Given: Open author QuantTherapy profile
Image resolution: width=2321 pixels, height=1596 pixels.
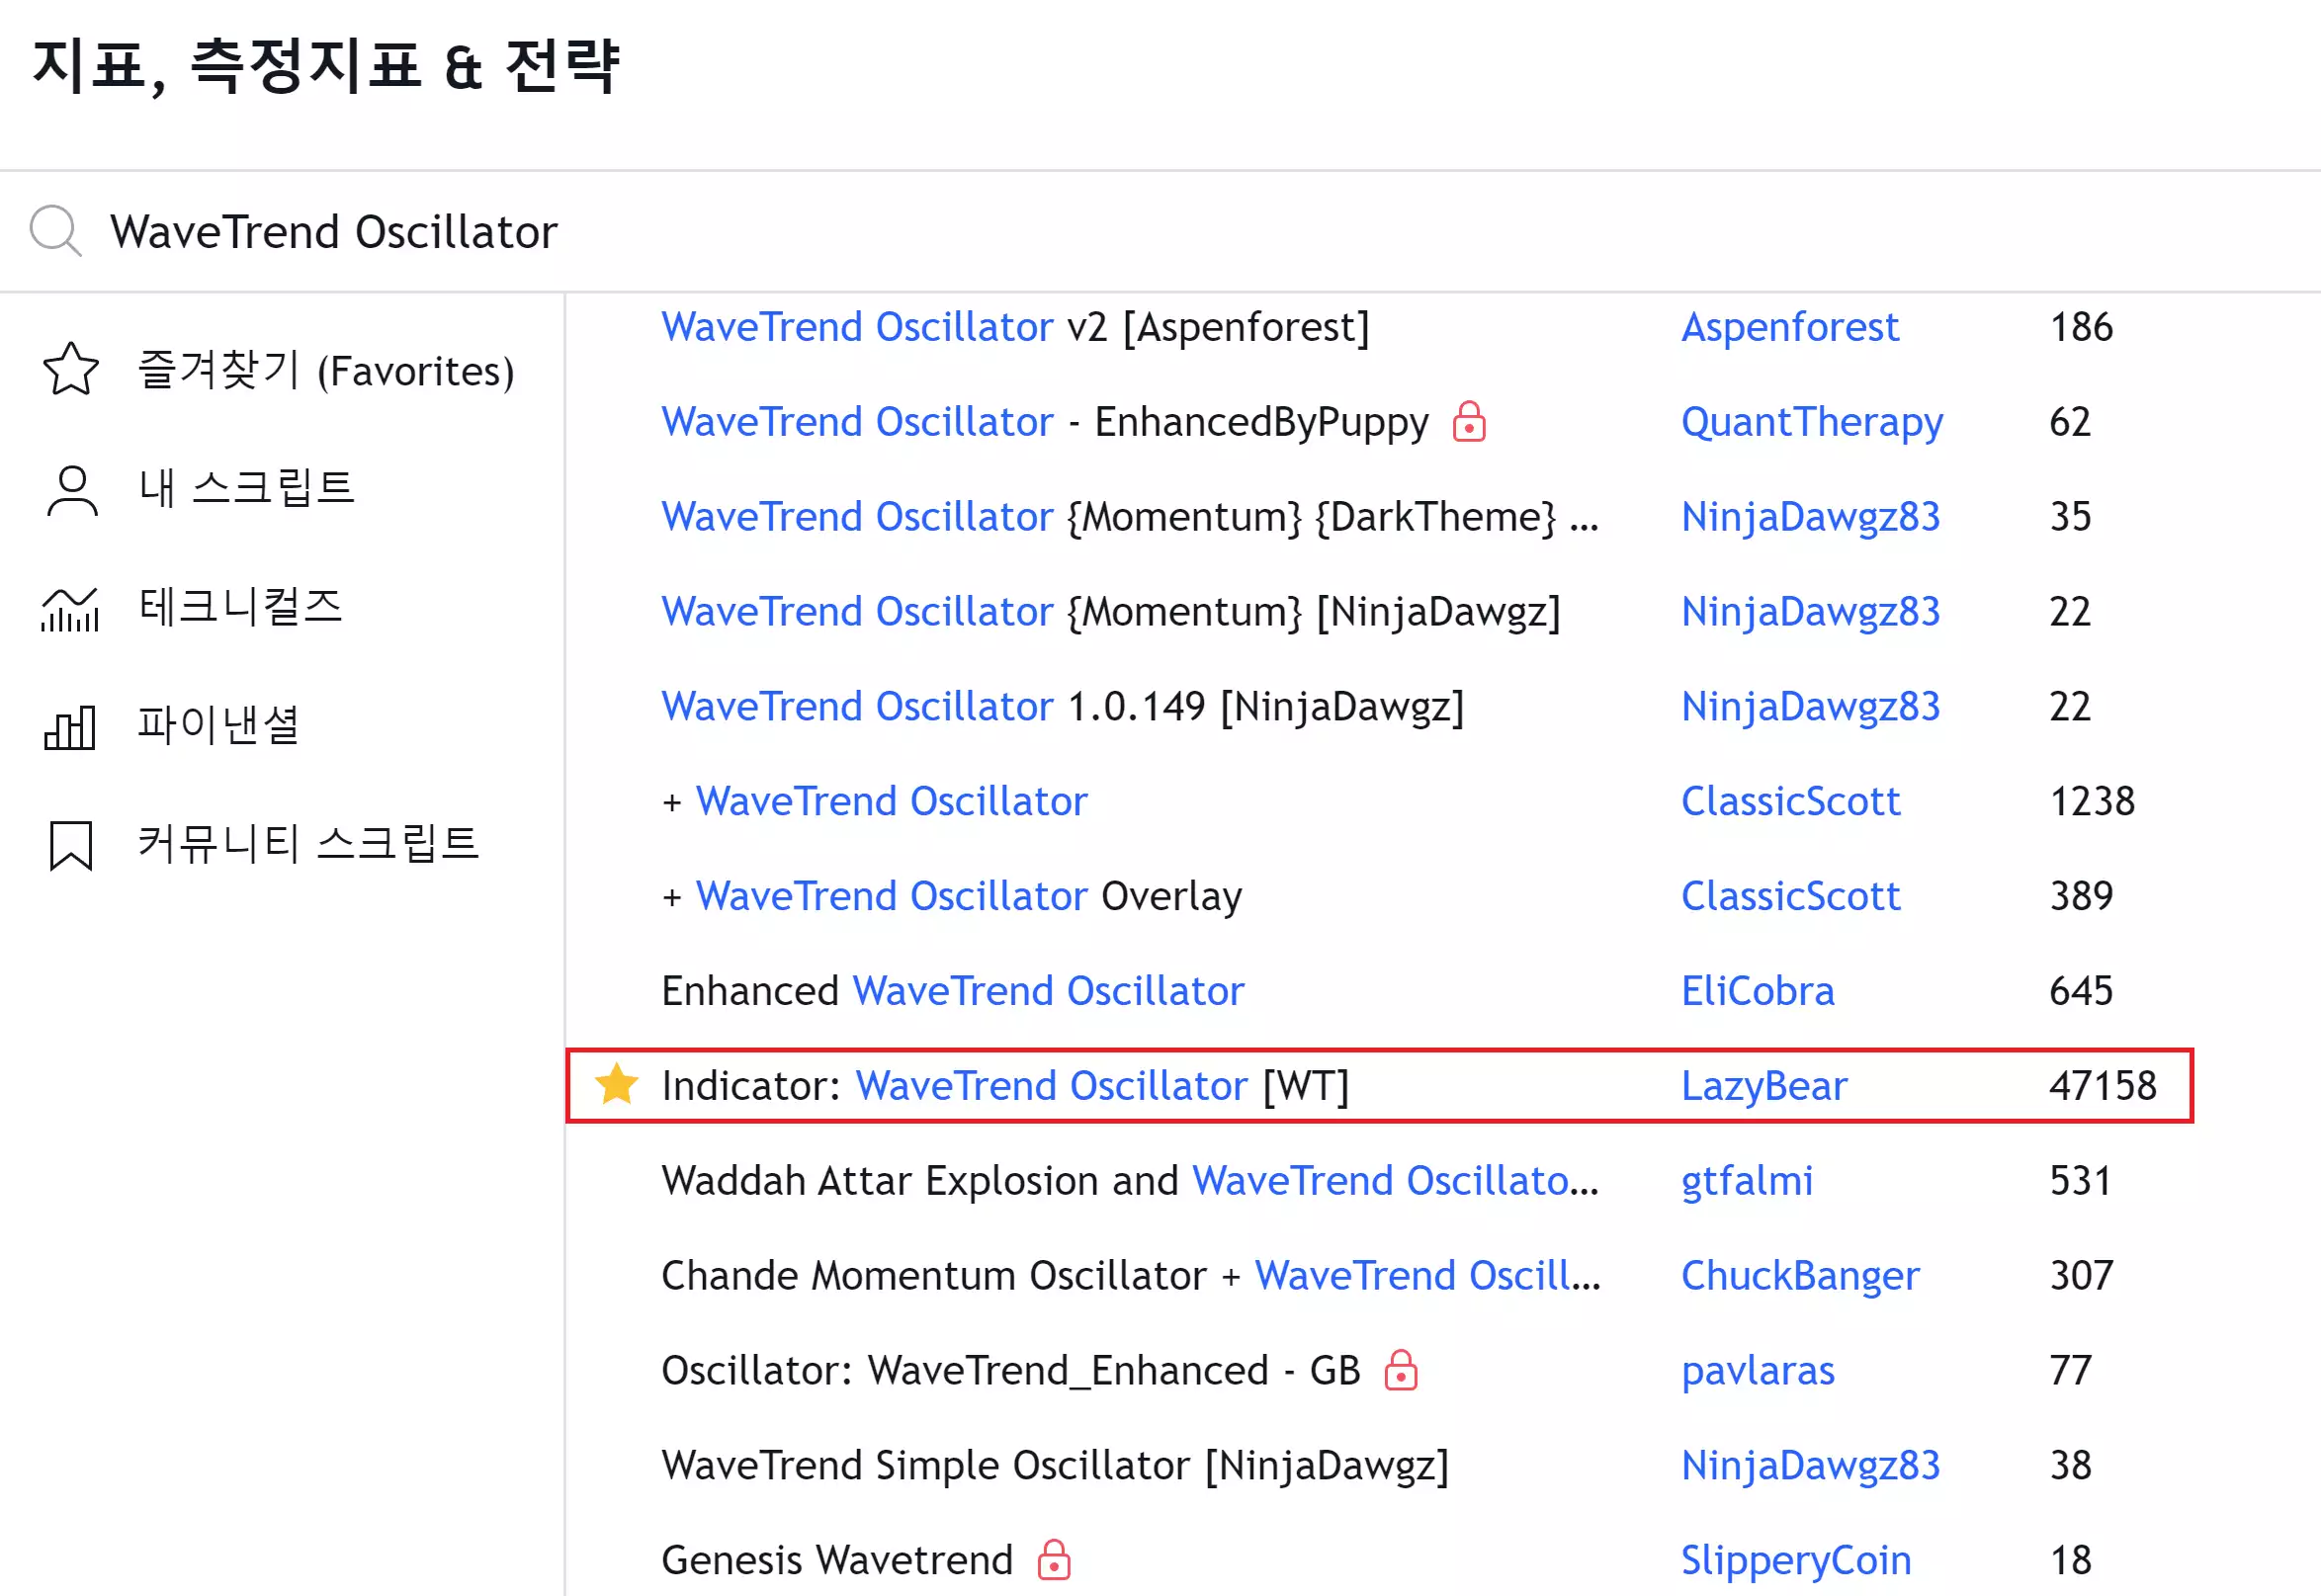Looking at the screenshot, I should click(x=1812, y=423).
